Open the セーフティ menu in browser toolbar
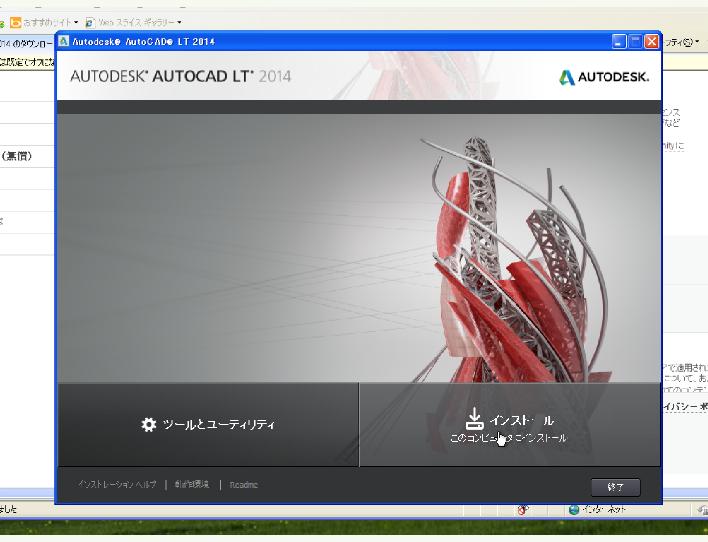The image size is (708, 542). pyautogui.click(x=682, y=42)
